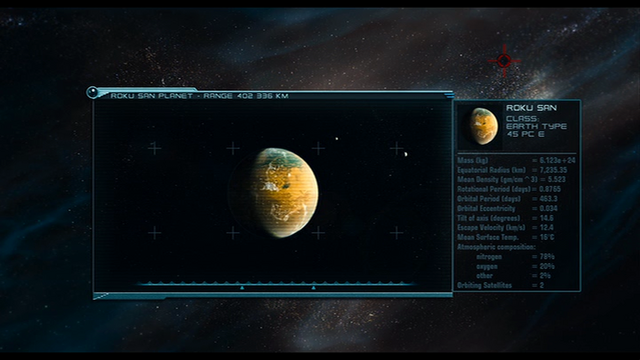Click the right-hand triangle marker on the bottom scale

[313, 288]
